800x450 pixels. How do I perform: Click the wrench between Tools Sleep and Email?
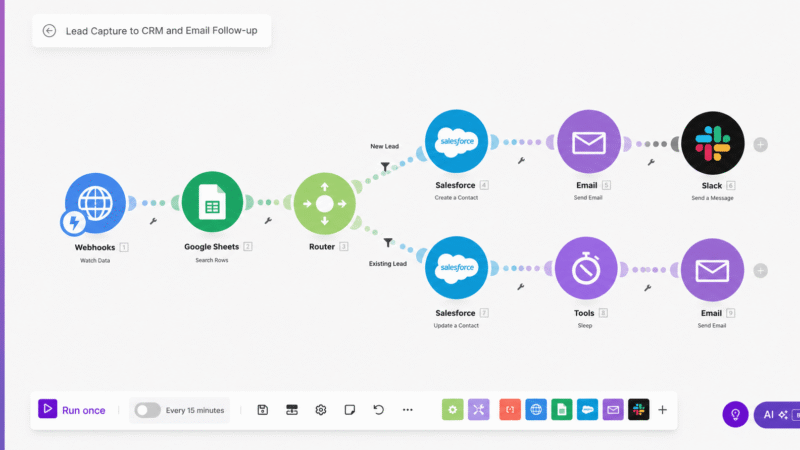click(647, 288)
